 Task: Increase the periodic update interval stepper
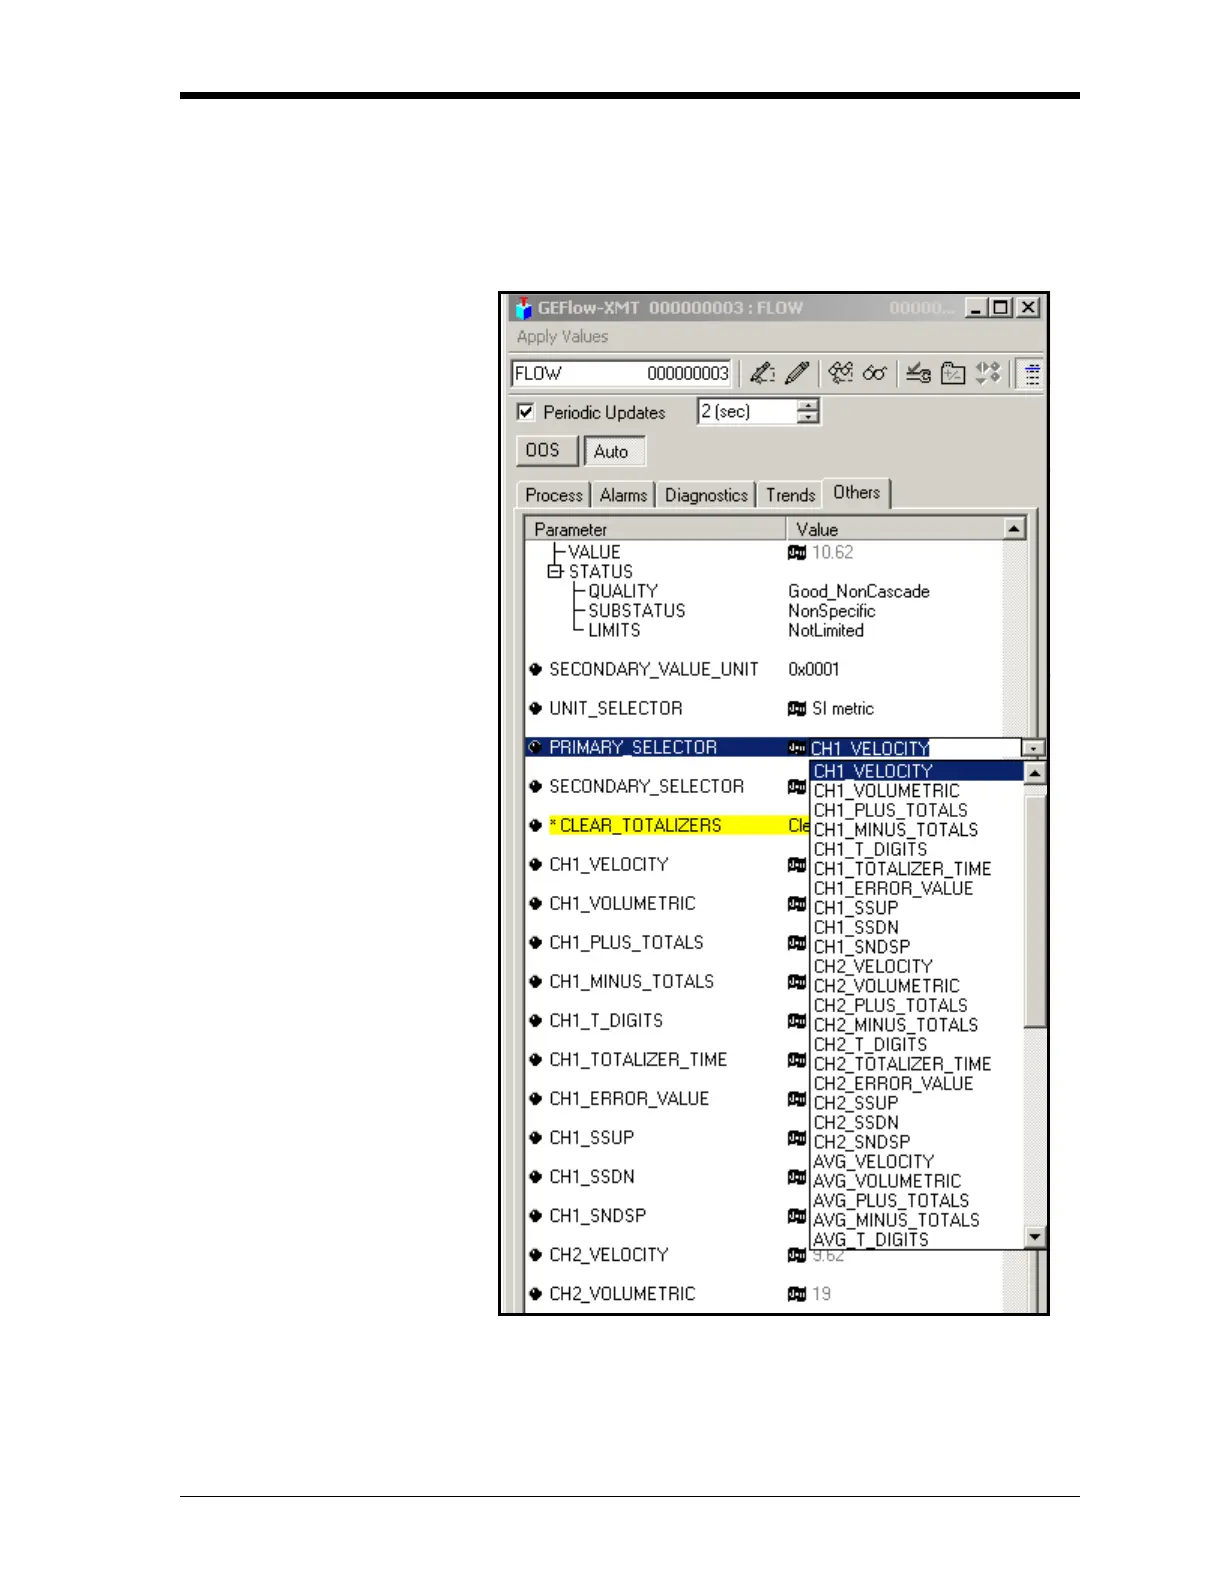tap(808, 405)
